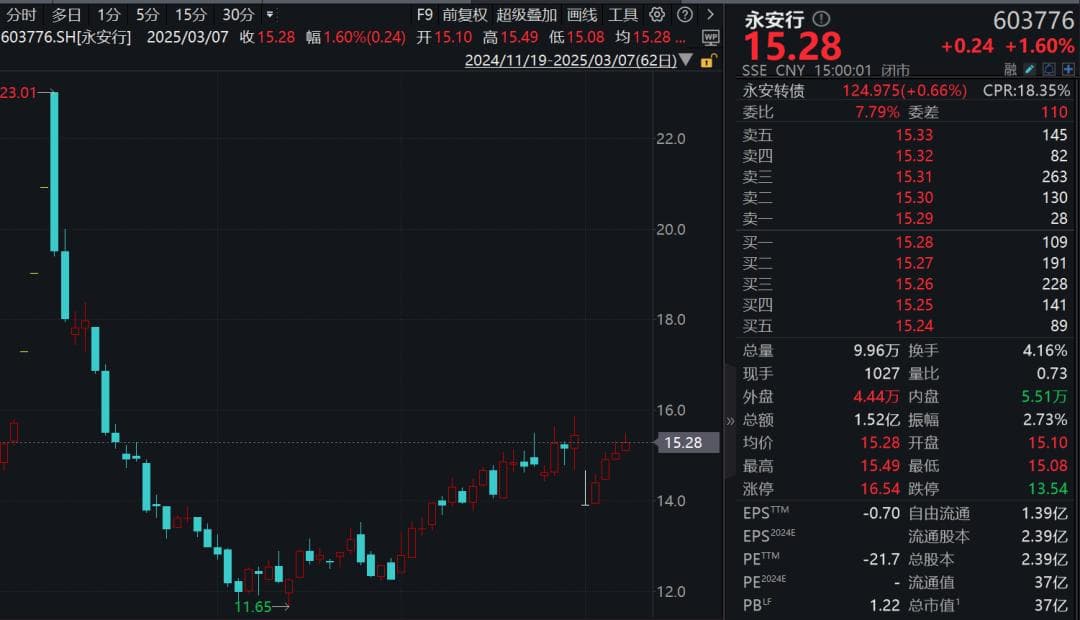Switch to 分时 intraday chart
The image size is (1080, 620).
coord(21,14)
